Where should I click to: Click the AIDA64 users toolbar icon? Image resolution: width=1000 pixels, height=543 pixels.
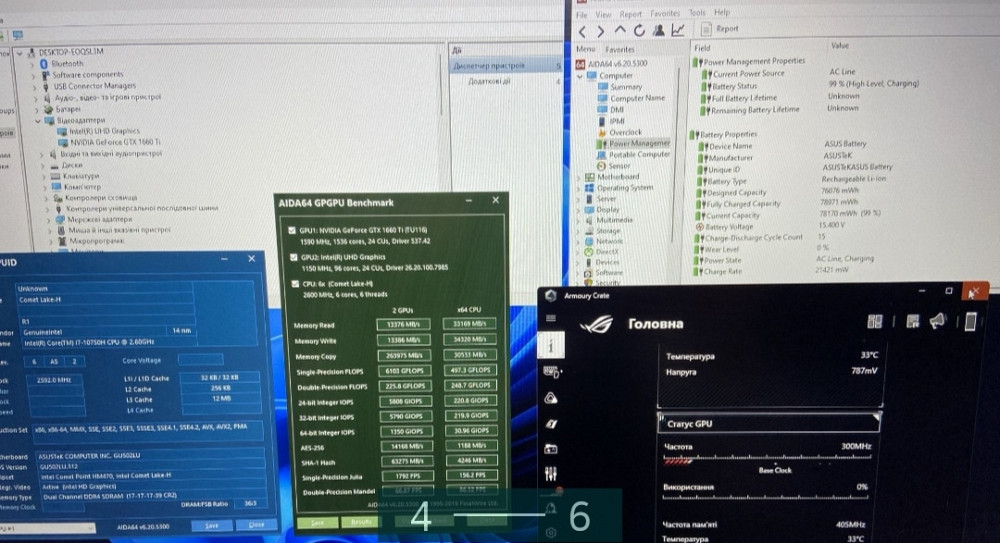659,30
